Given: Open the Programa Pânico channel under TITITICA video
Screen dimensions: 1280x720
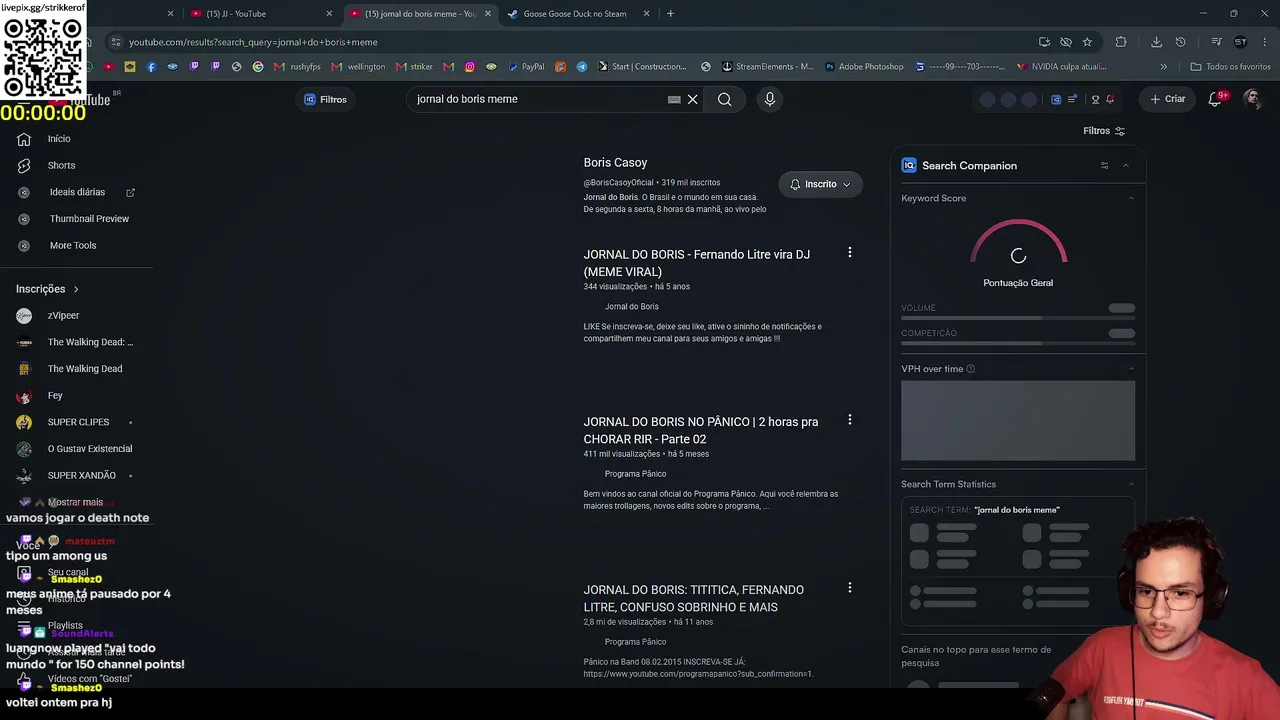Looking at the screenshot, I should tap(635, 642).
